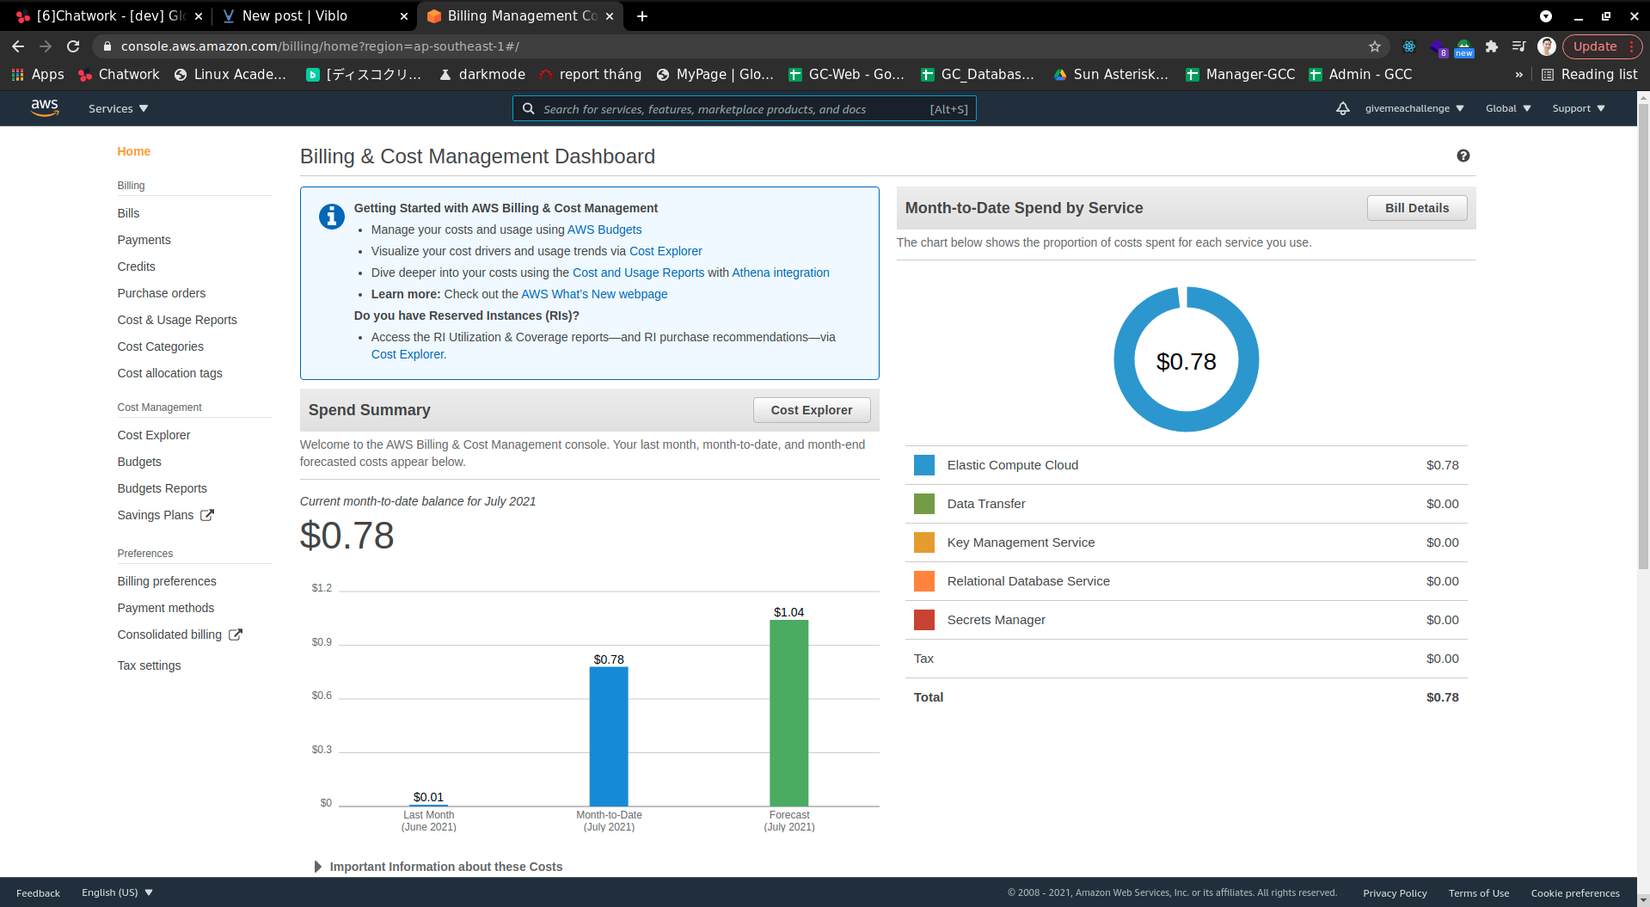Image resolution: width=1650 pixels, height=907 pixels.
Task: Open the media controls icon
Action: coord(1519,46)
